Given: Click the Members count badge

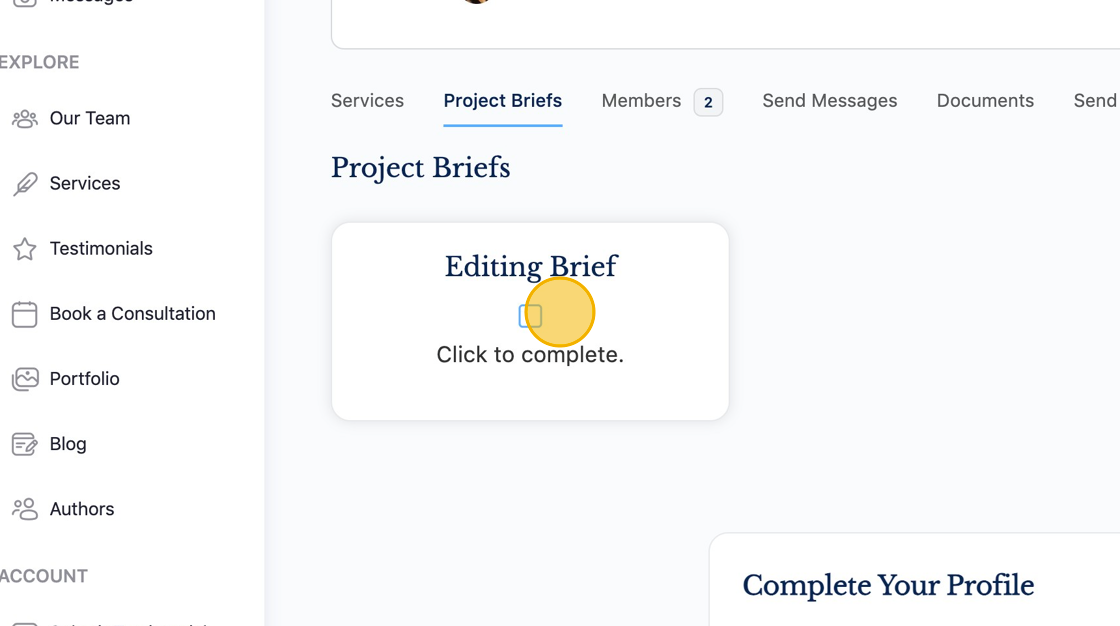Looking at the screenshot, I should click(708, 102).
